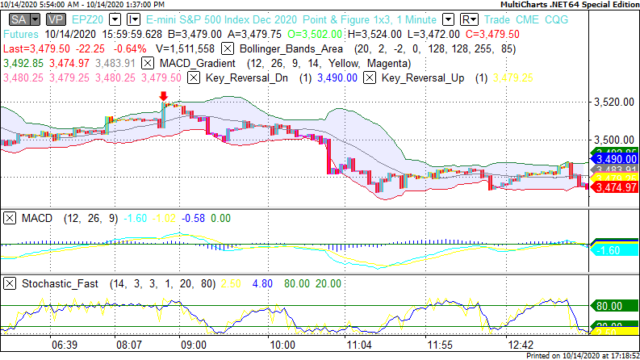
Task: Click the 09:00 time axis label
Action: (x=193, y=345)
